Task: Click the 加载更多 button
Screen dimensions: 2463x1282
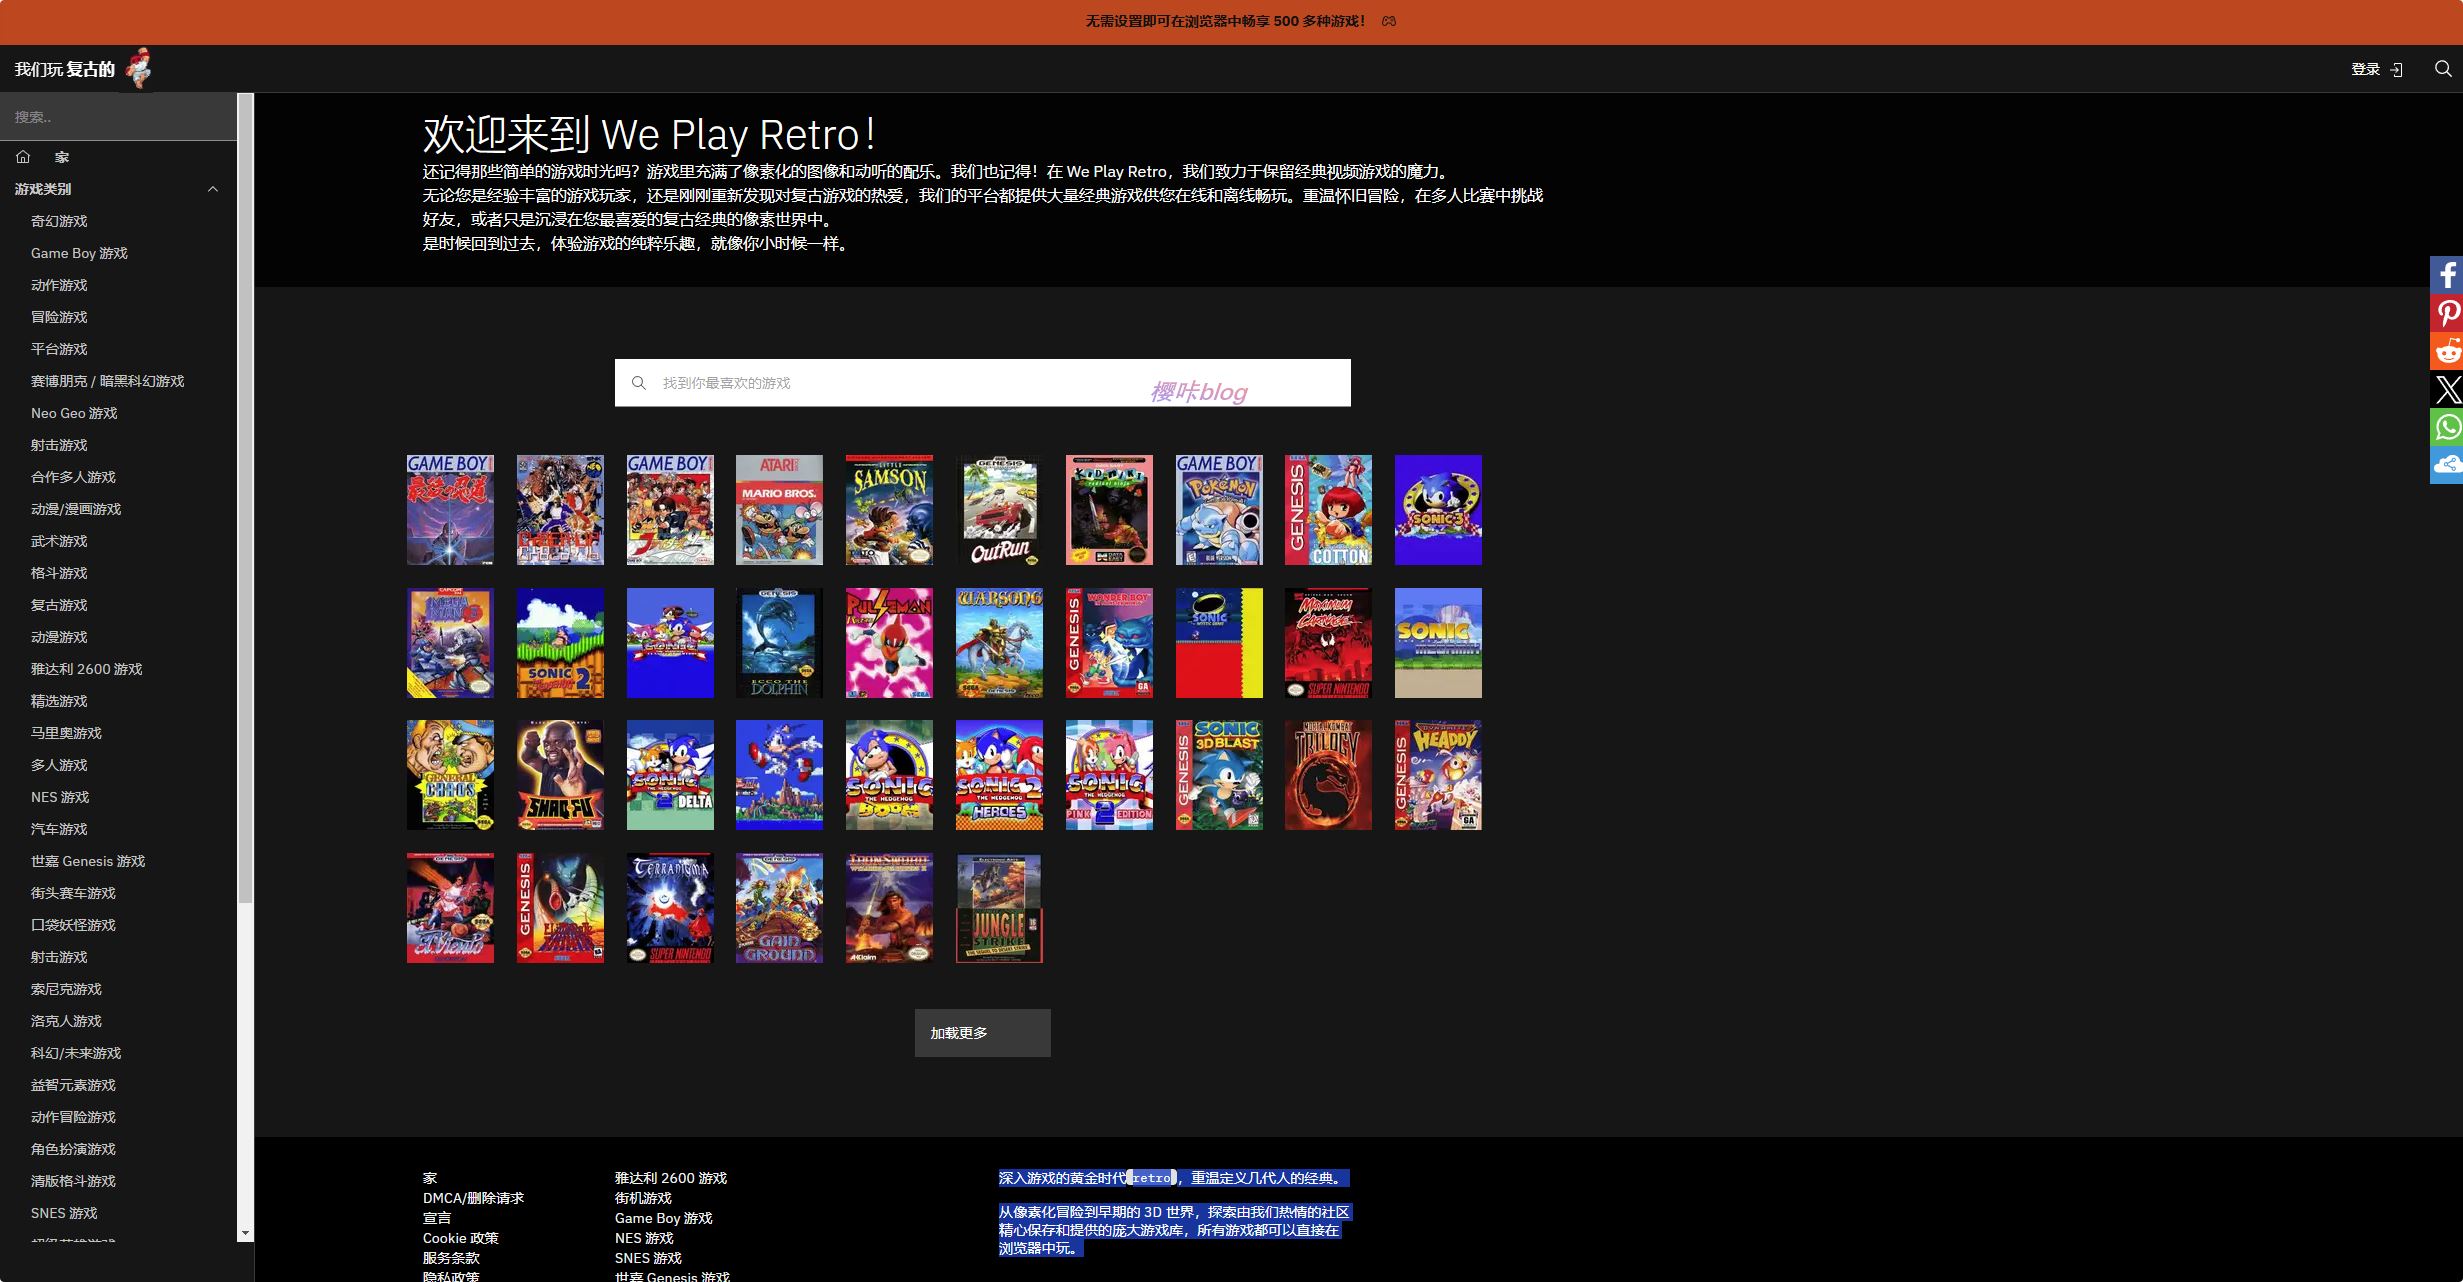Action: [x=982, y=1033]
